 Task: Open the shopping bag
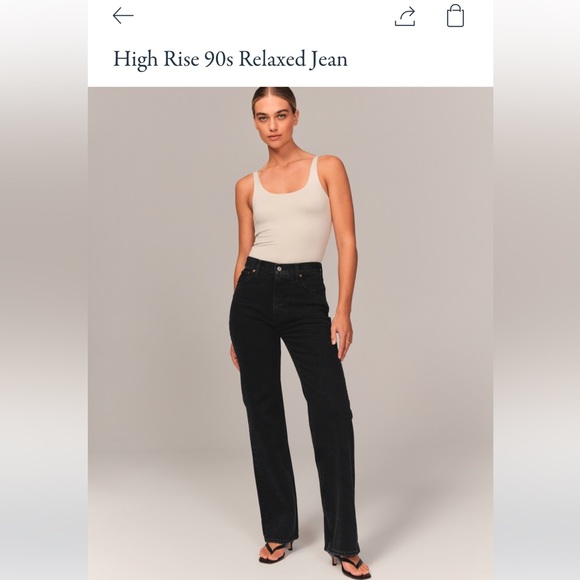click(455, 16)
